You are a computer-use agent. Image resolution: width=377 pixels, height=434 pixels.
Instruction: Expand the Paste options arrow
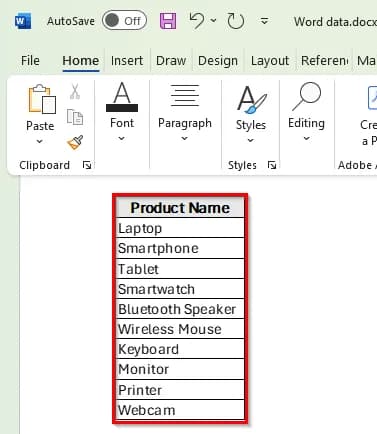[x=40, y=141]
